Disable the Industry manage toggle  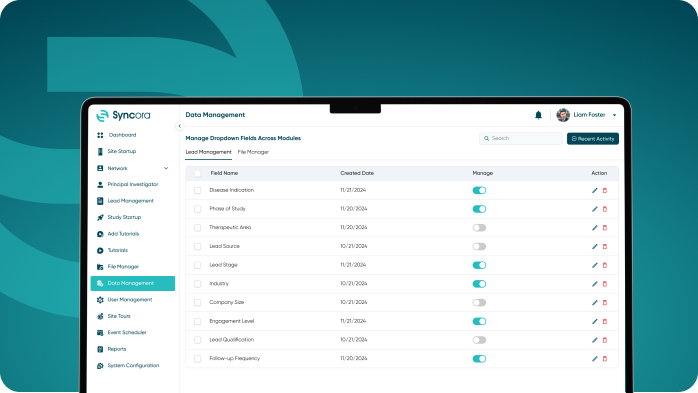(479, 284)
